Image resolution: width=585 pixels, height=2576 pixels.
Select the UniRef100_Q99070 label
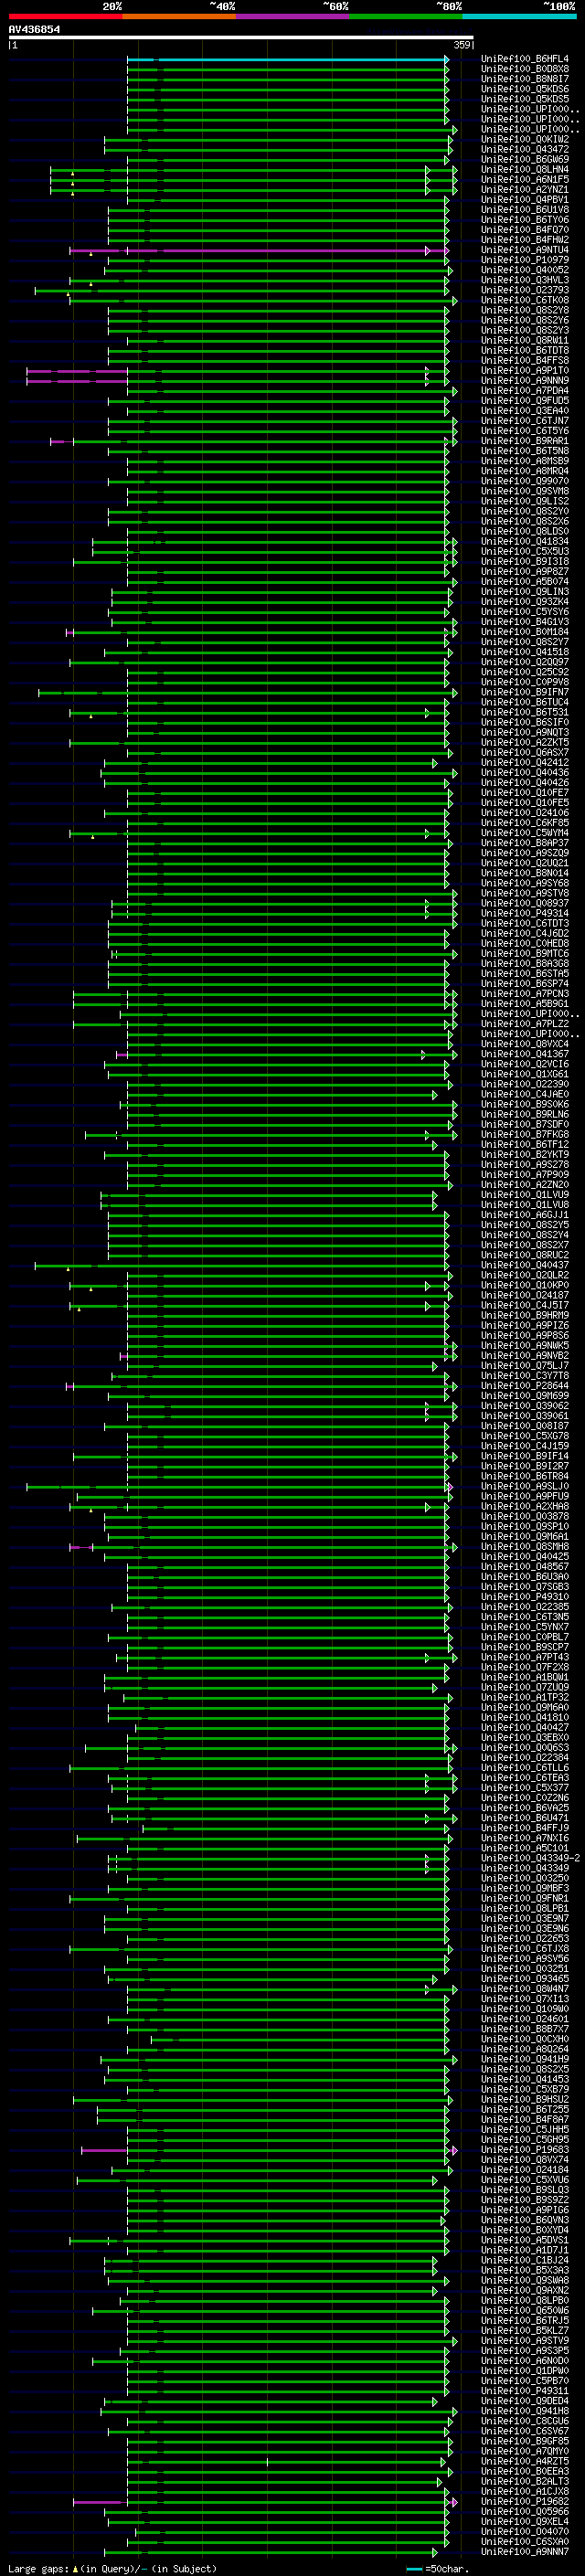525,481
